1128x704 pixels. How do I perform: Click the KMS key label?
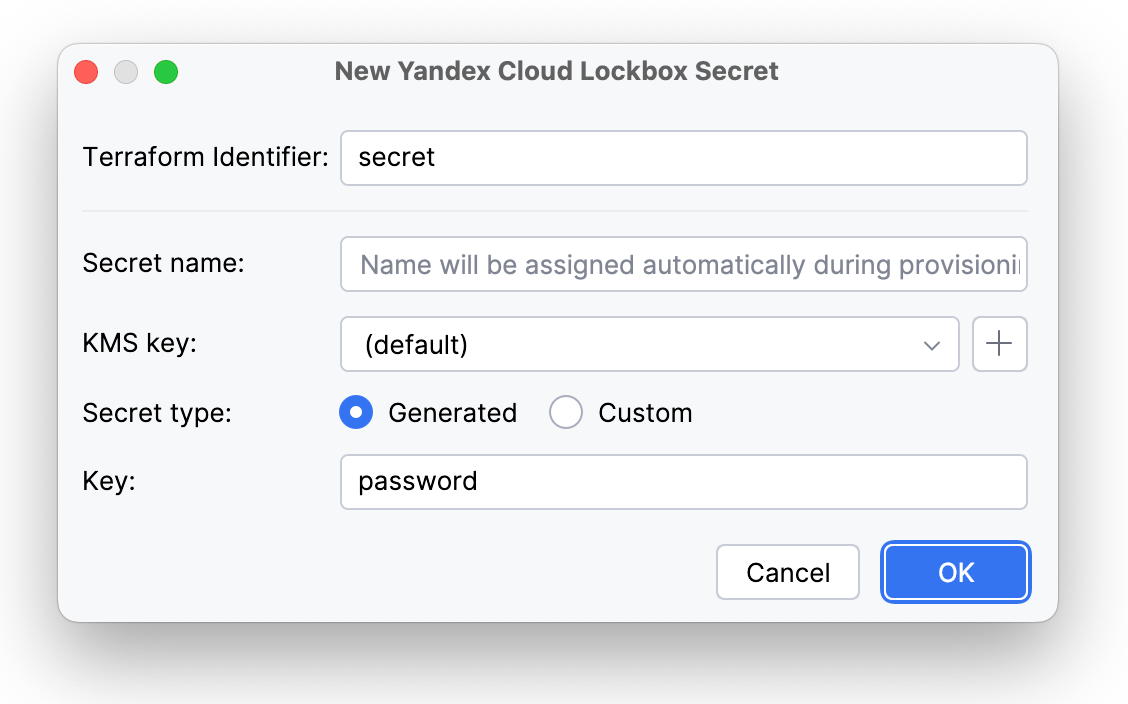pyautogui.click(x=140, y=344)
